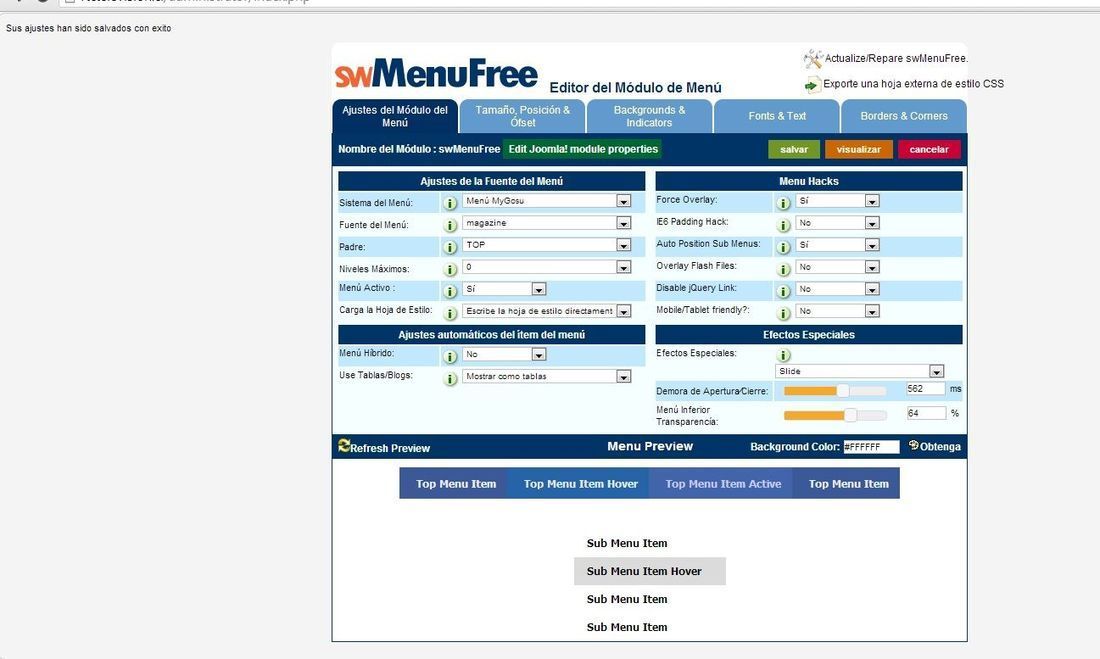This screenshot has height=659, width=1100.
Task: Click the Background Color #FFFFFF field
Action: pos(871,447)
